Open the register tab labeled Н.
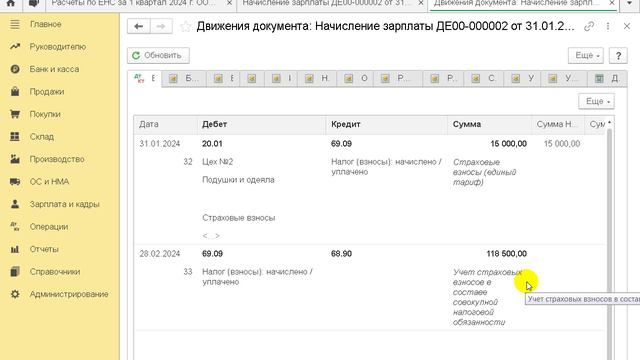The height and width of the screenshot is (360, 640). tap(317, 78)
